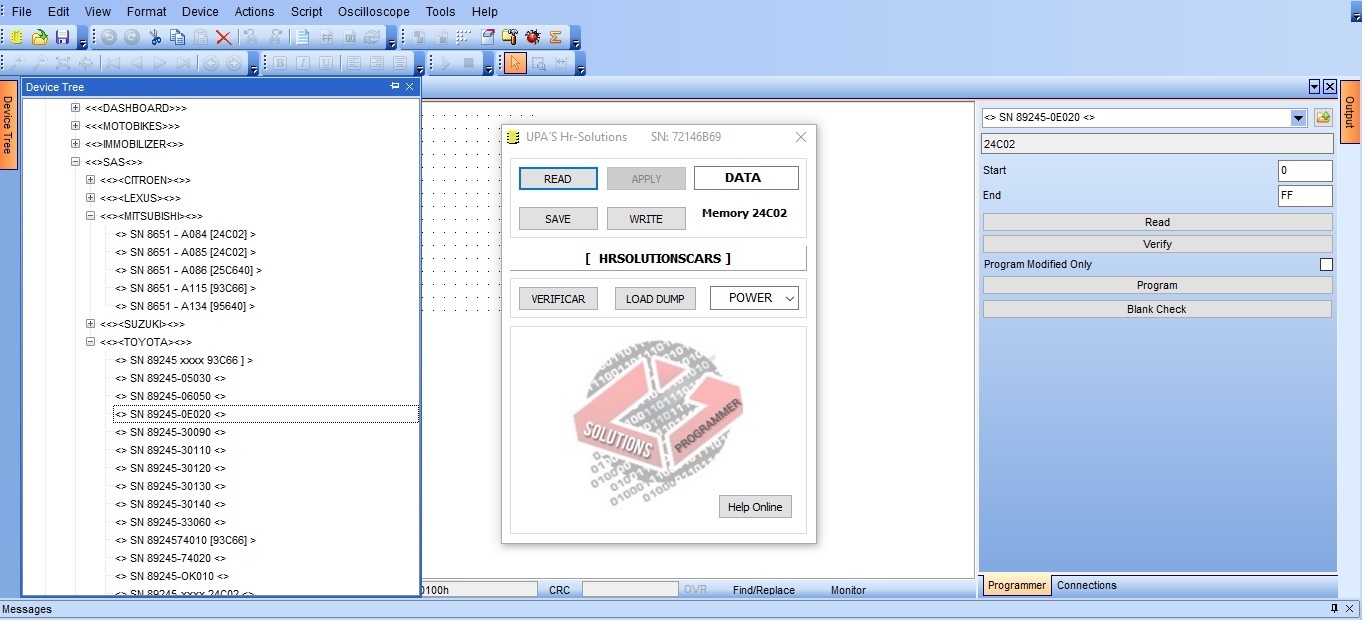Open the Oscilloscope menu
Image resolution: width=1366 pixels, height=620 pixels.
[373, 12]
